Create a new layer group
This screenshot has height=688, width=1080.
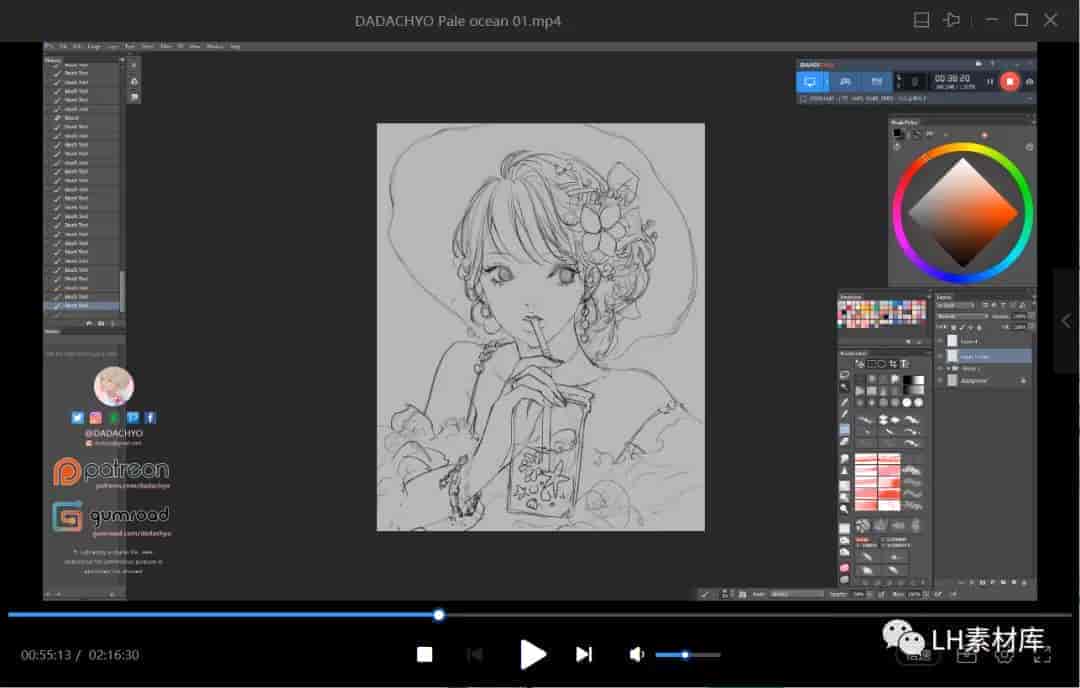pyautogui.click(x=1003, y=583)
